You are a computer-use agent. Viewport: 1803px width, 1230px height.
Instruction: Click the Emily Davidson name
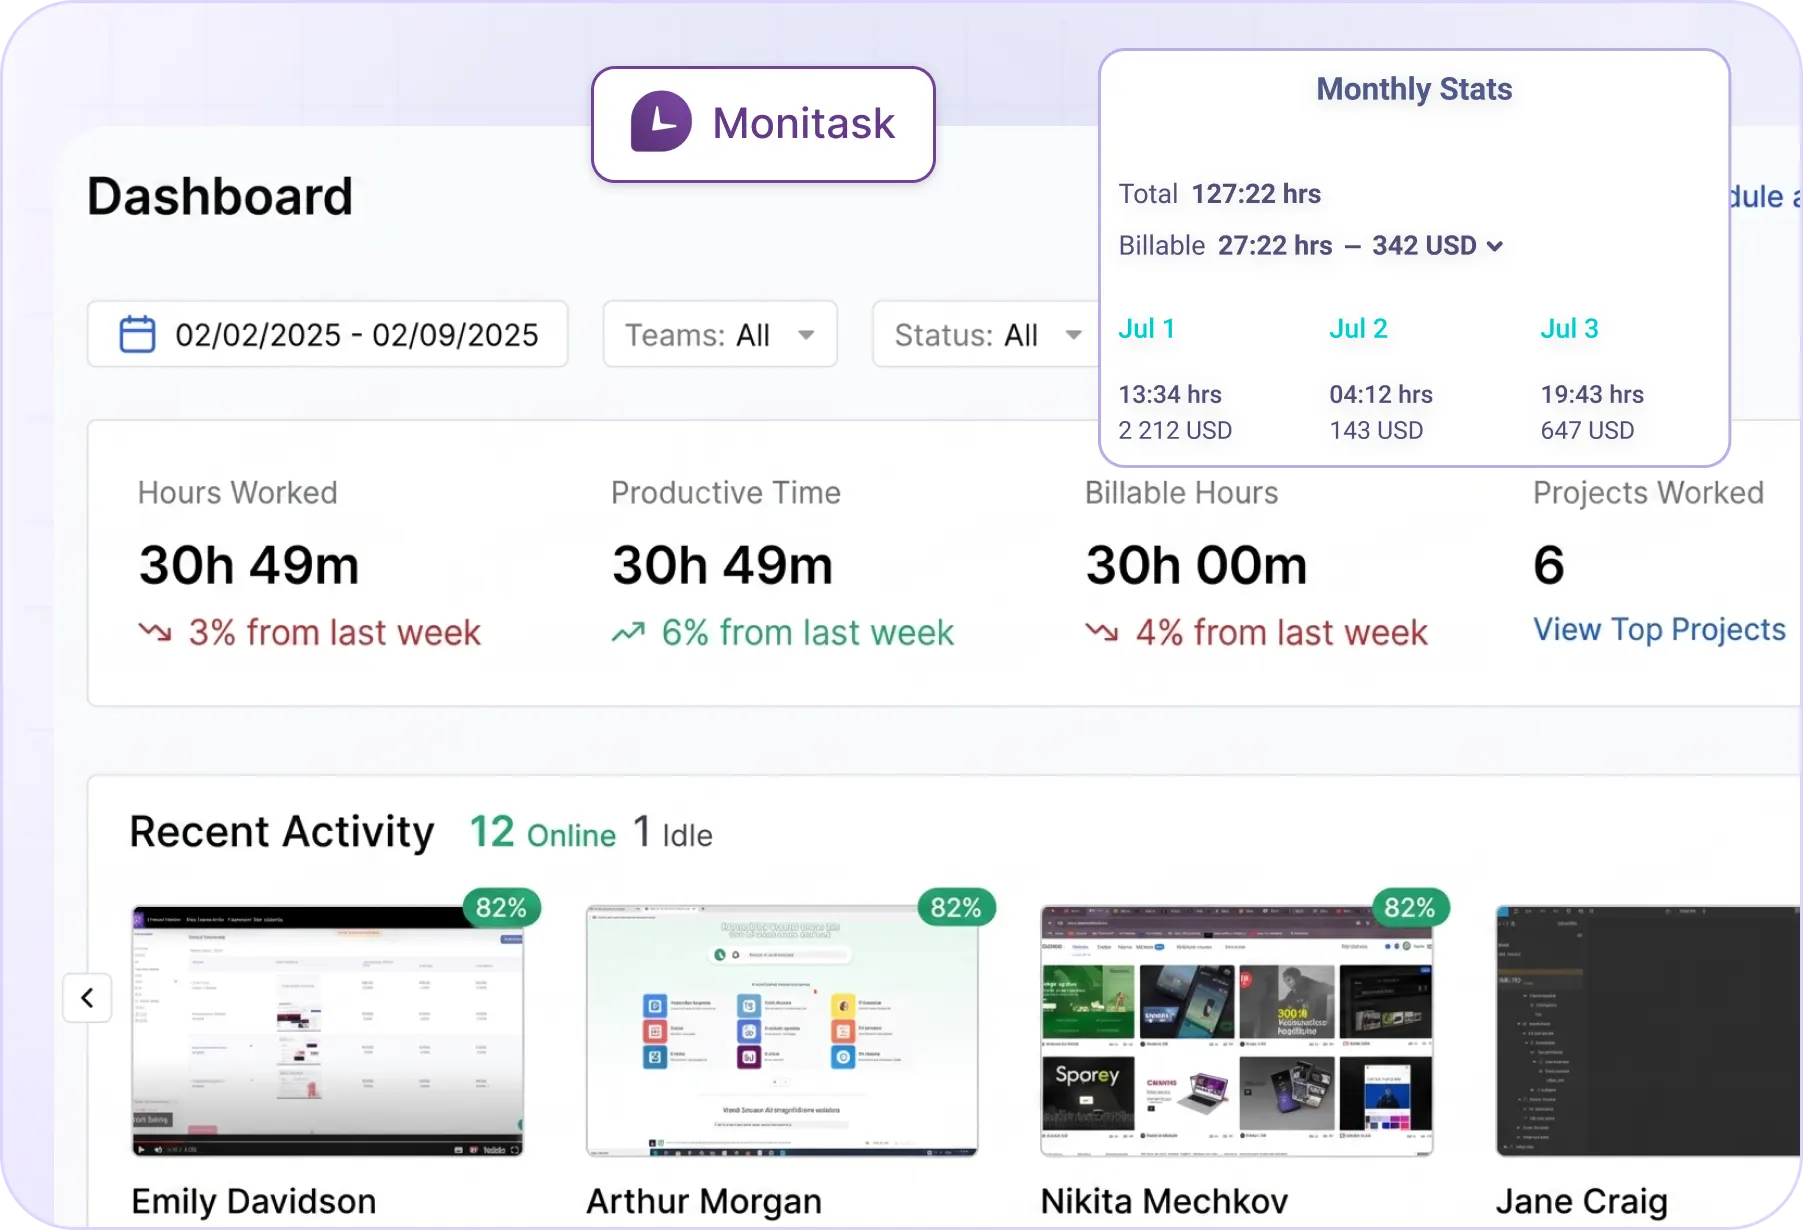[x=254, y=1201]
